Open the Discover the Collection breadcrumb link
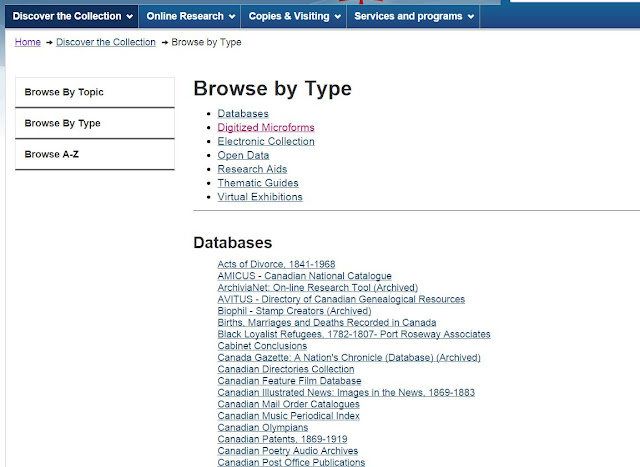The height and width of the screenshot is (467, 640). click(x=106, y=42)
